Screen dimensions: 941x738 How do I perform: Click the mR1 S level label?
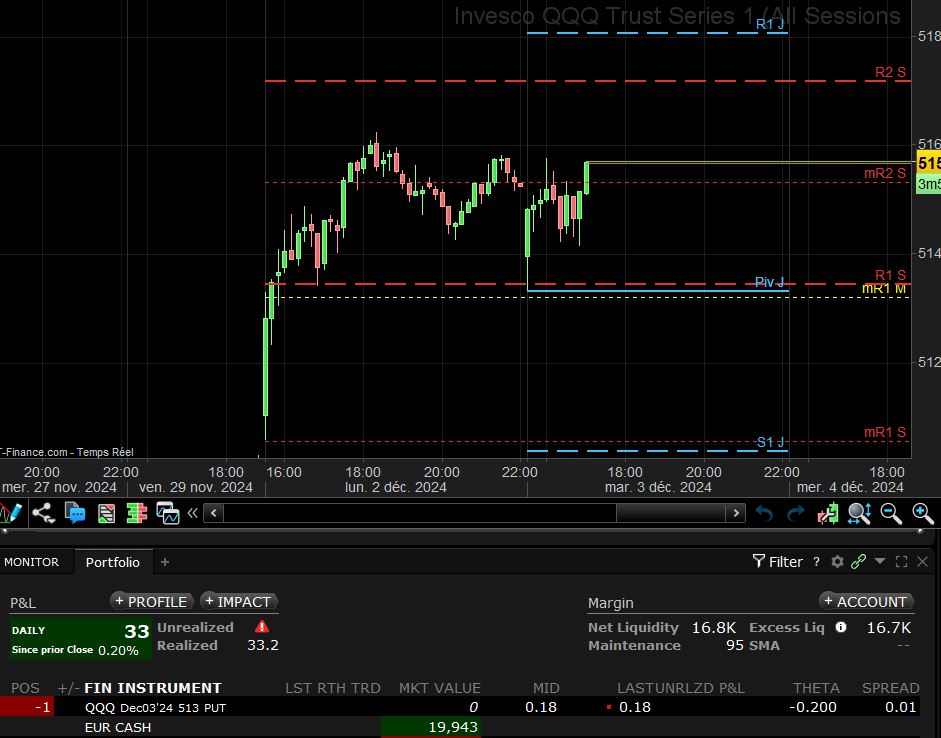point(885,432)
